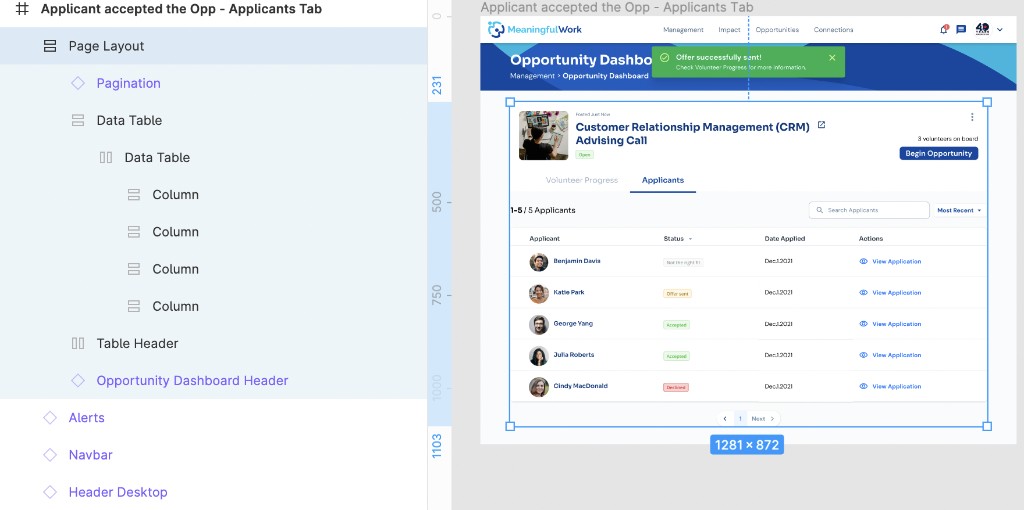Open the Connections nav item
The width and height of the screenshot is (1024, 510).
[x=833, y=29]
